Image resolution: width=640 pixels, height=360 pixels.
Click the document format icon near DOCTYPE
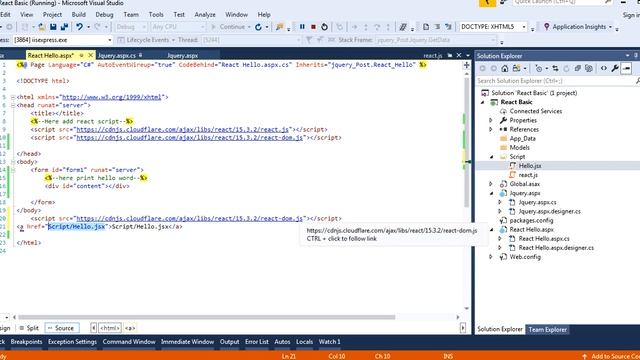426,27
